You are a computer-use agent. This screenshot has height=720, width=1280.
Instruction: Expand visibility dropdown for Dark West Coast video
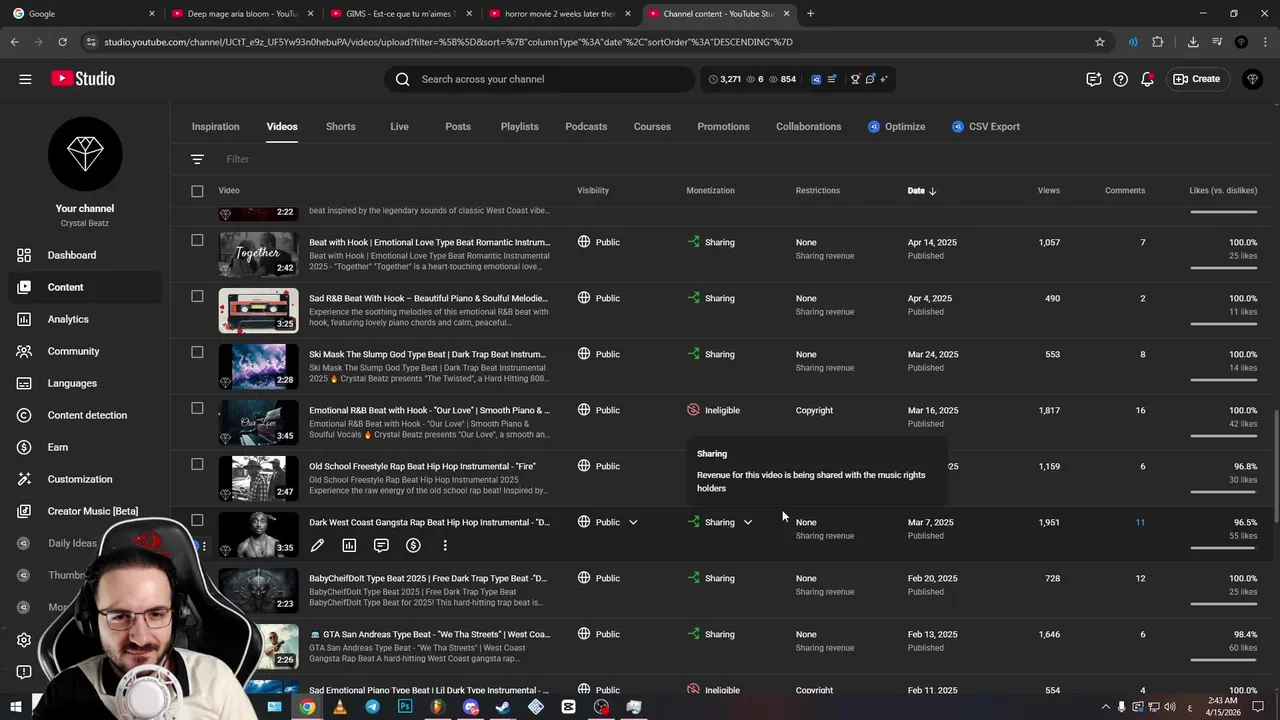point(633,522)
